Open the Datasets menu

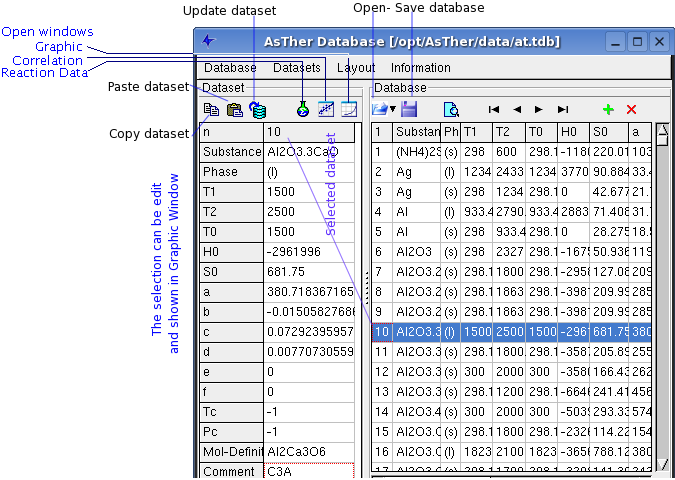pos(296,68)
